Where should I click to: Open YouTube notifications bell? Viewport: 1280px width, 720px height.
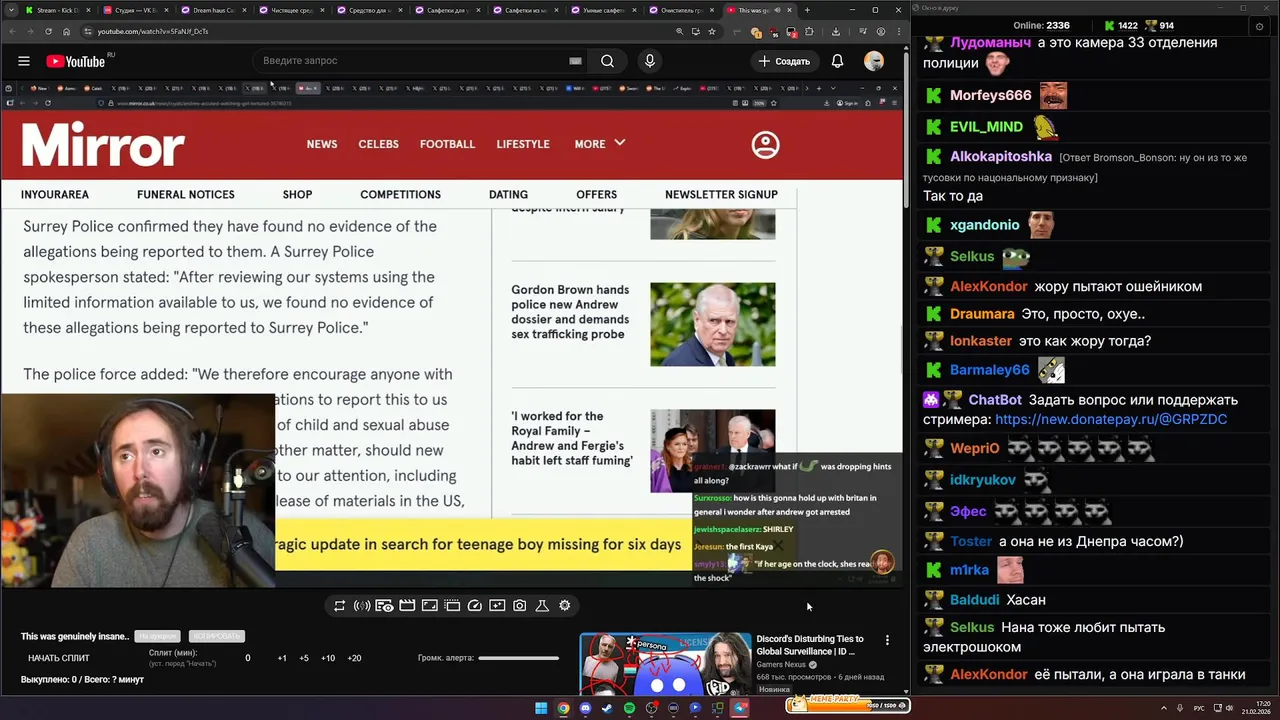tap(837, 61)
